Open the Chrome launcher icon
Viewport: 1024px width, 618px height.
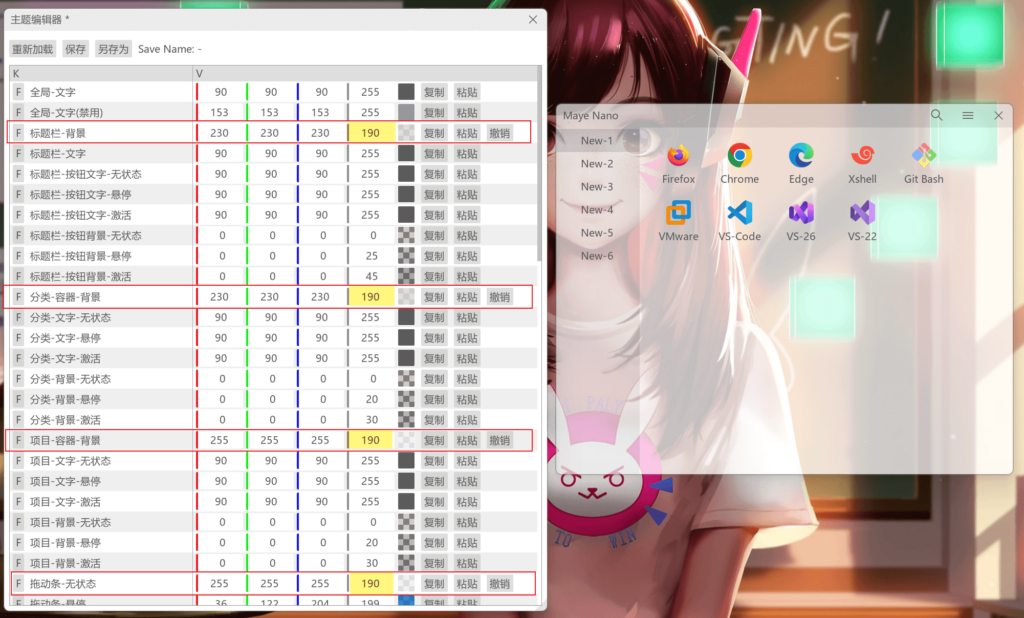(740, 156)
